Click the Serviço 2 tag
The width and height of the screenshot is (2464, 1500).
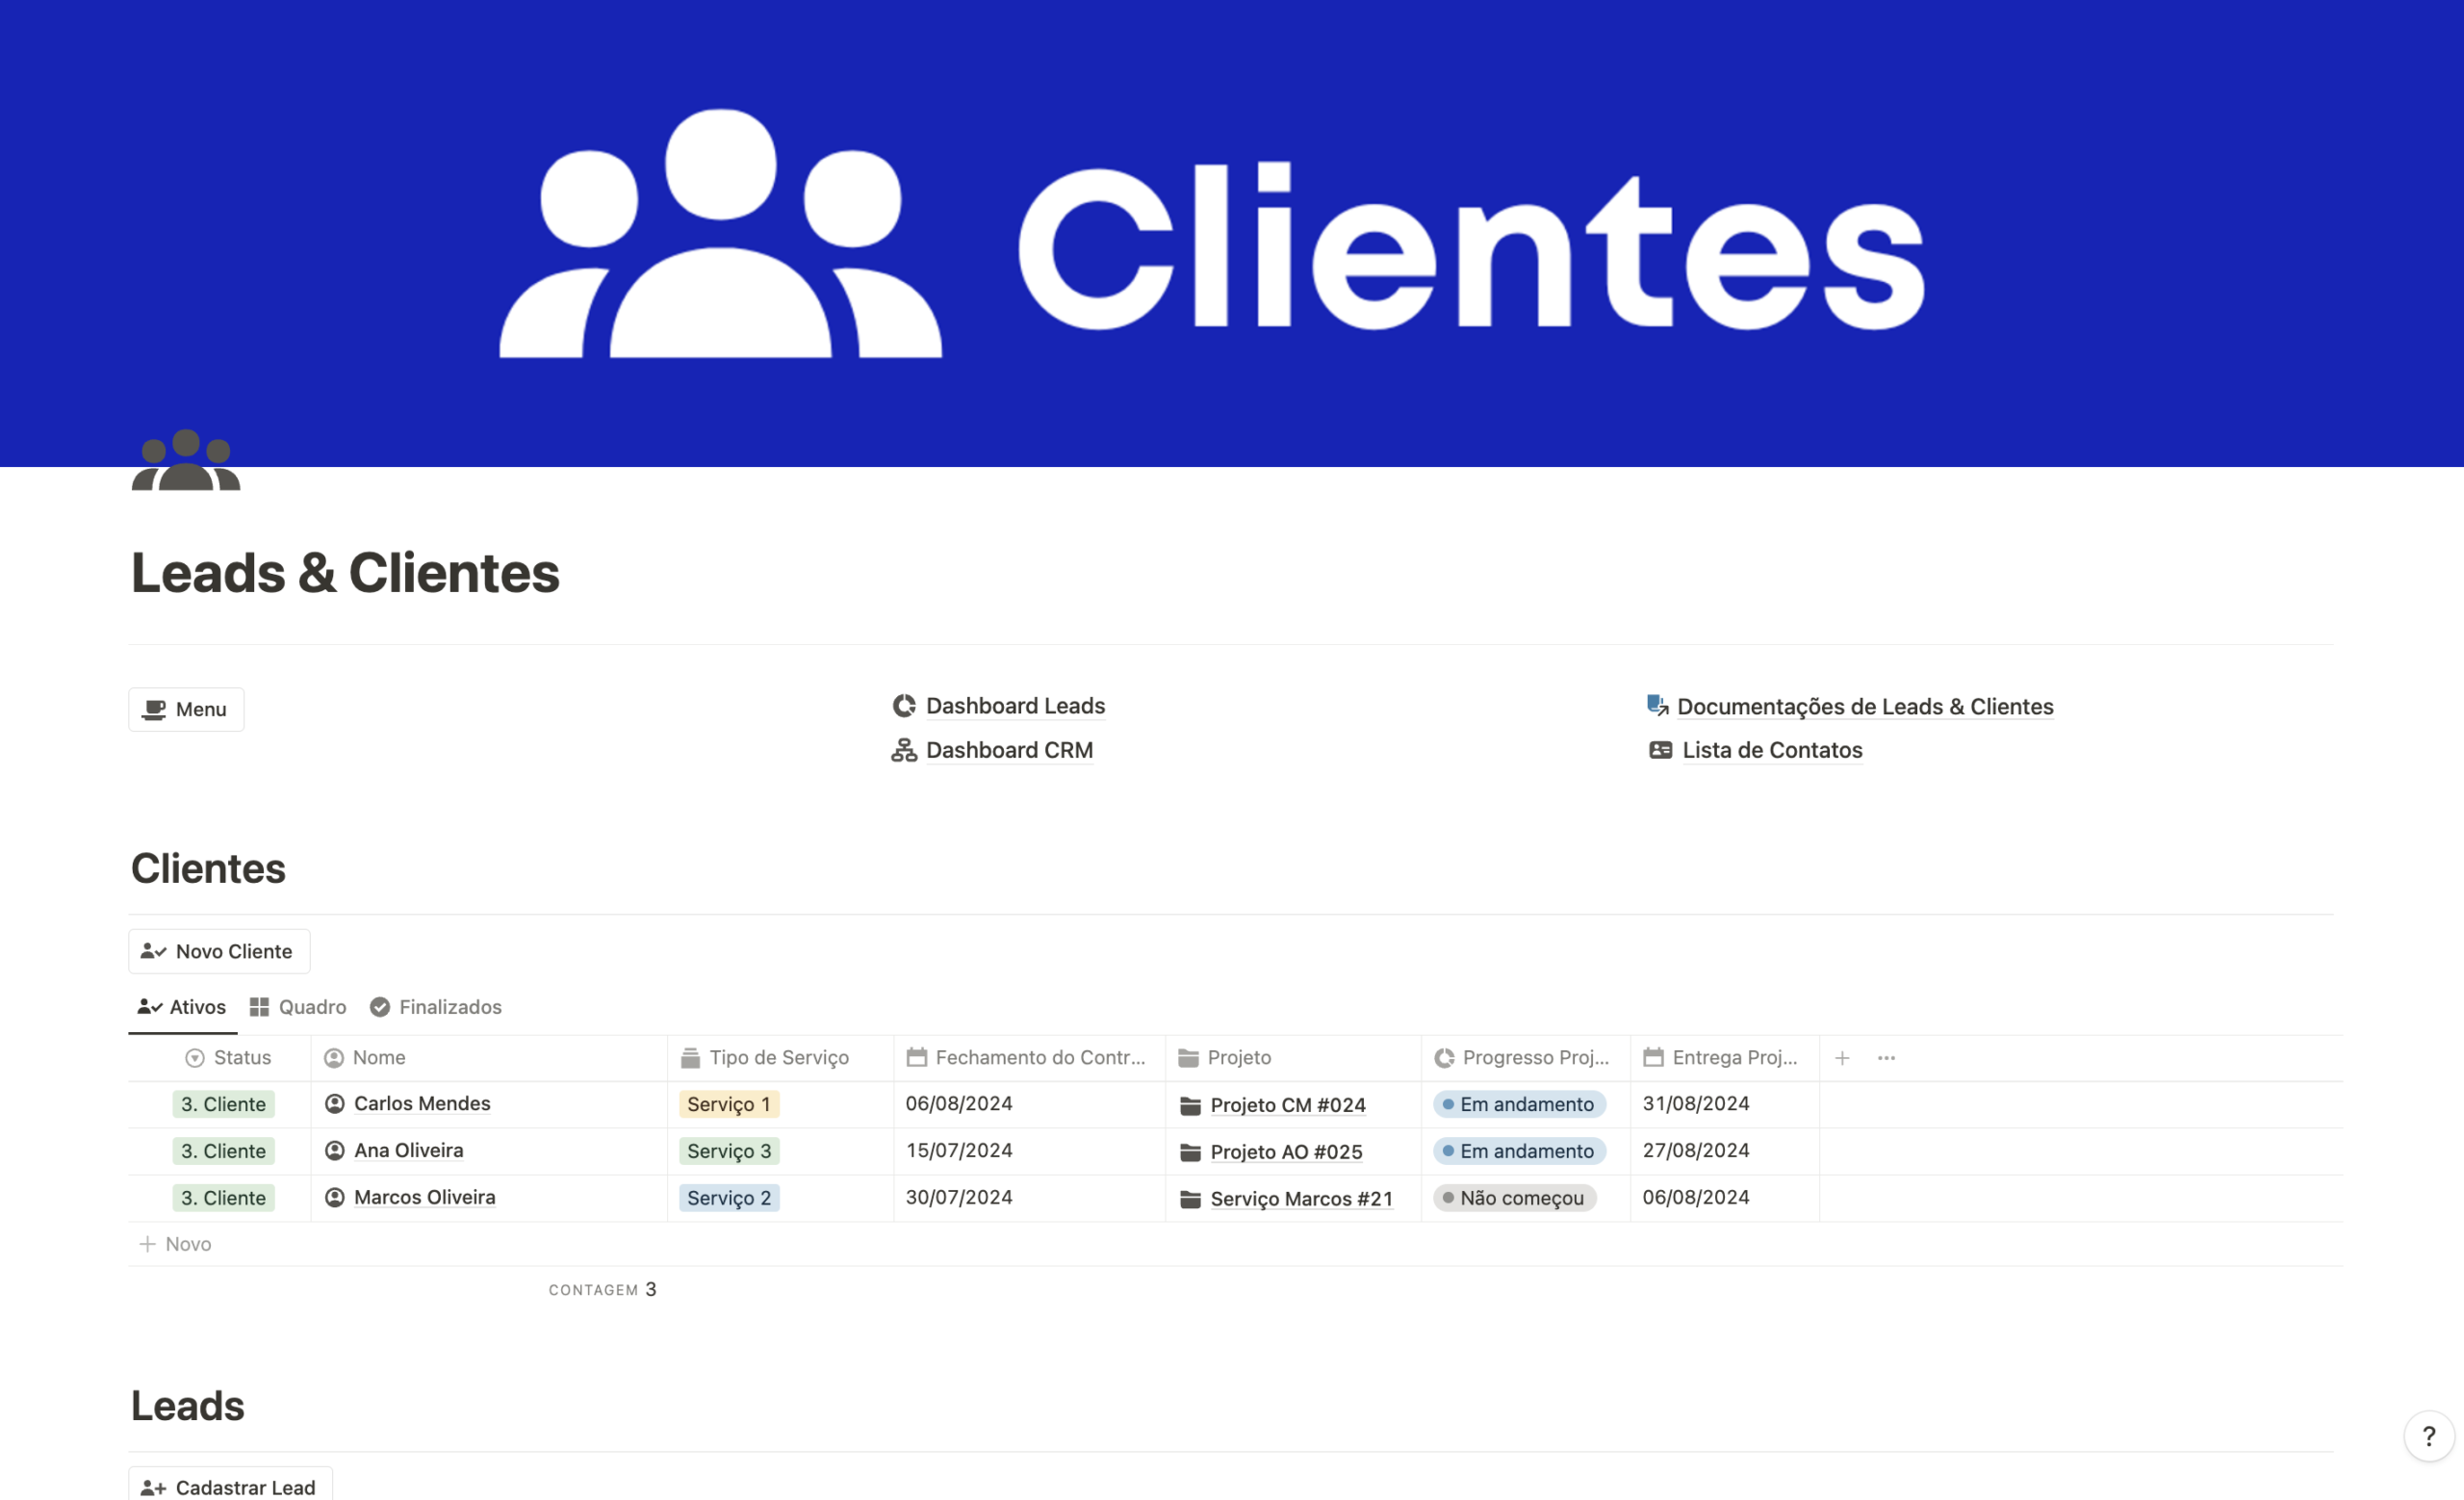(x=729, y=1198)
